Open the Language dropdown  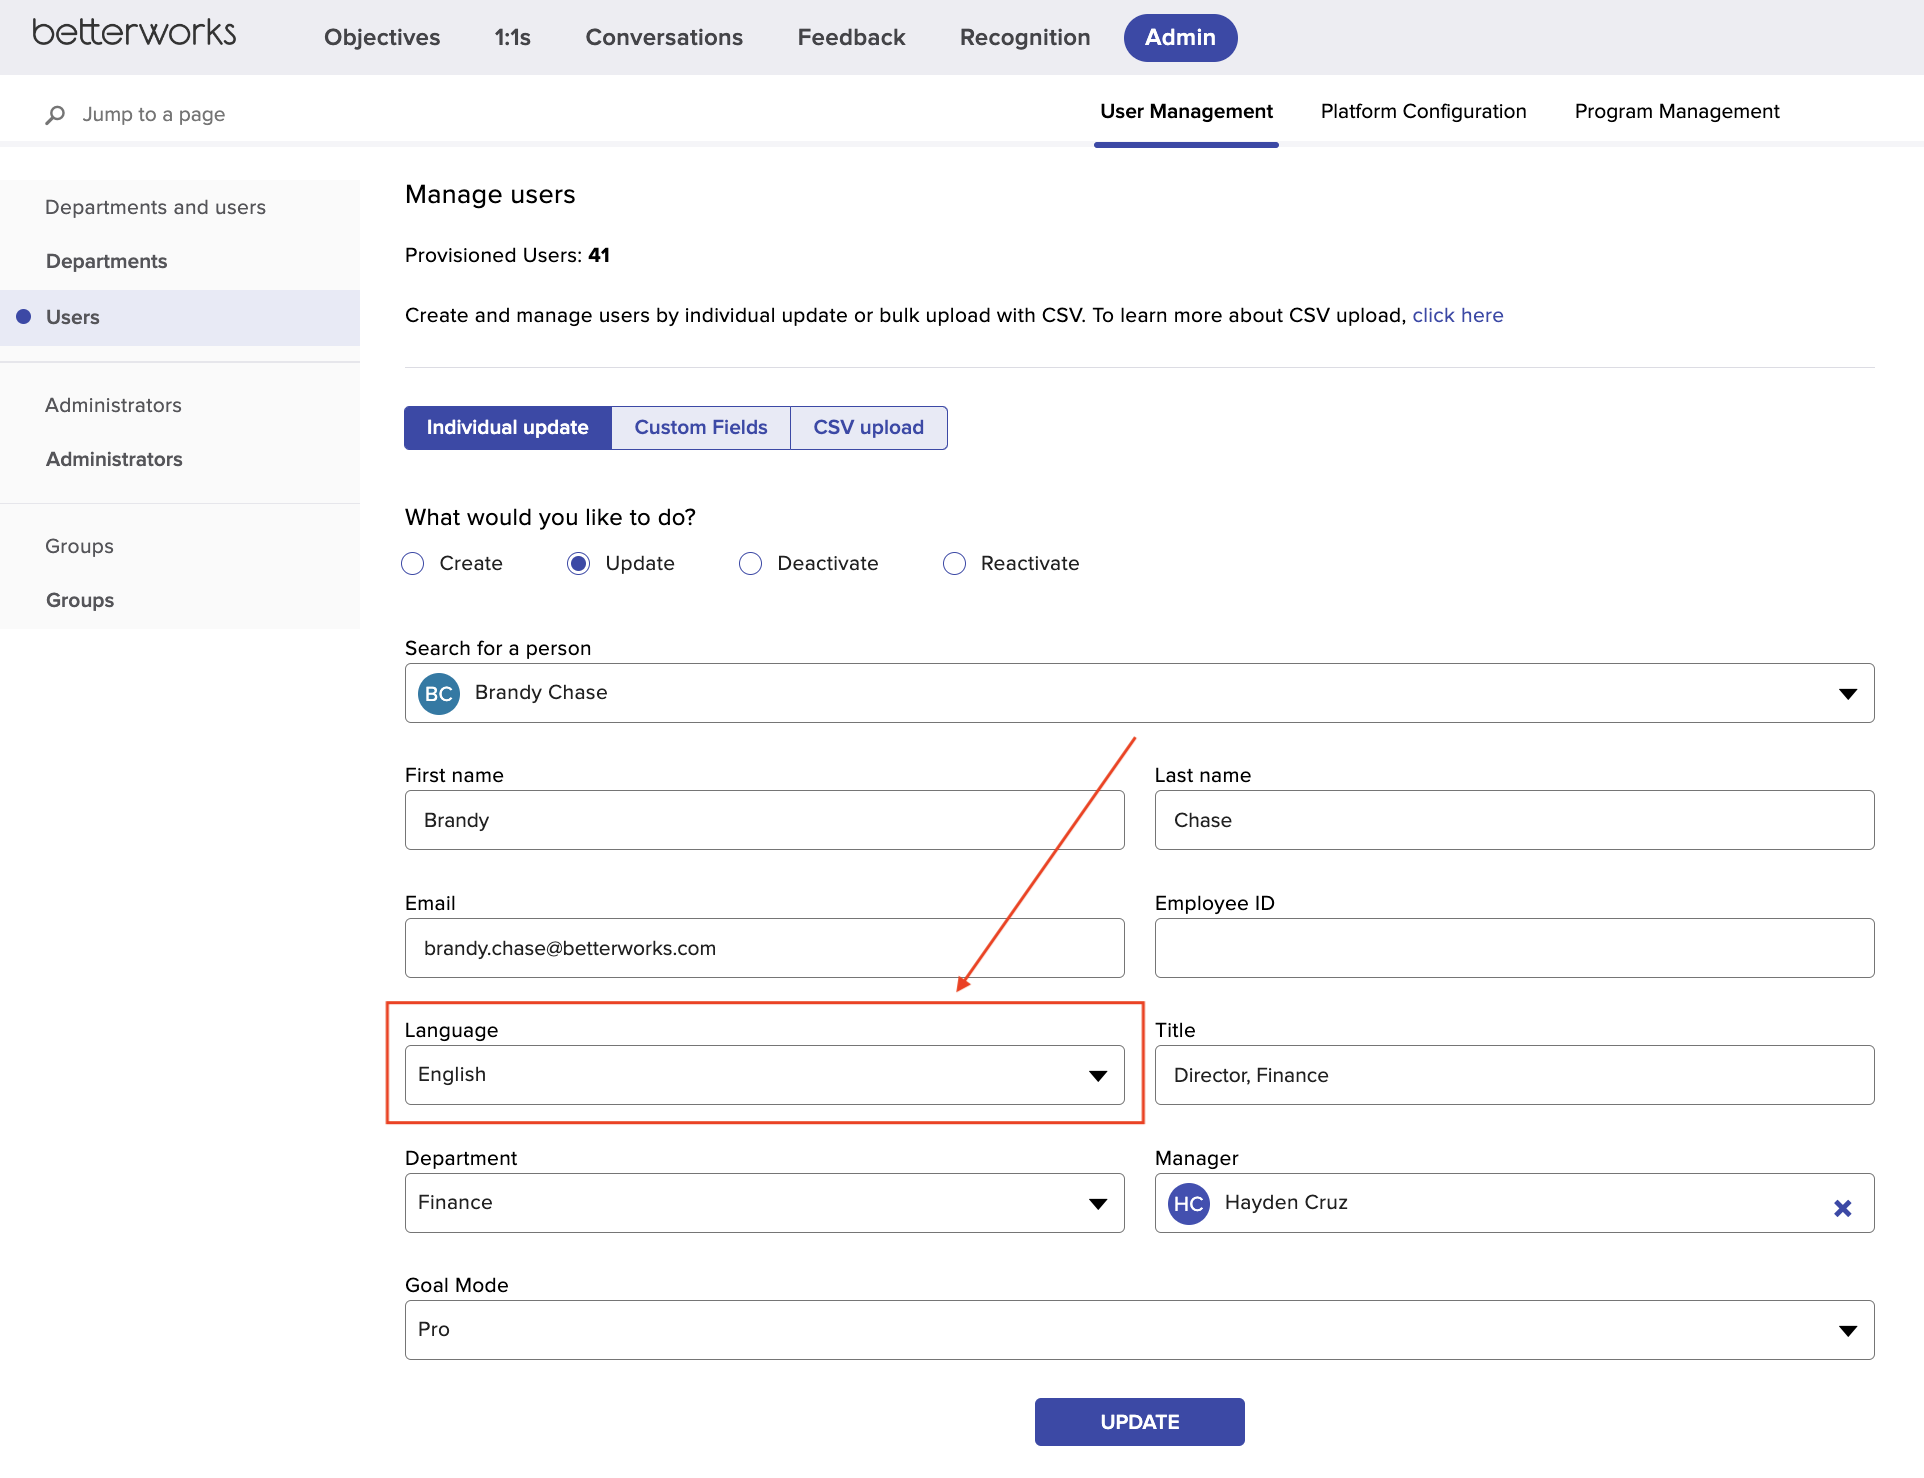(x=1098, y=1075)
